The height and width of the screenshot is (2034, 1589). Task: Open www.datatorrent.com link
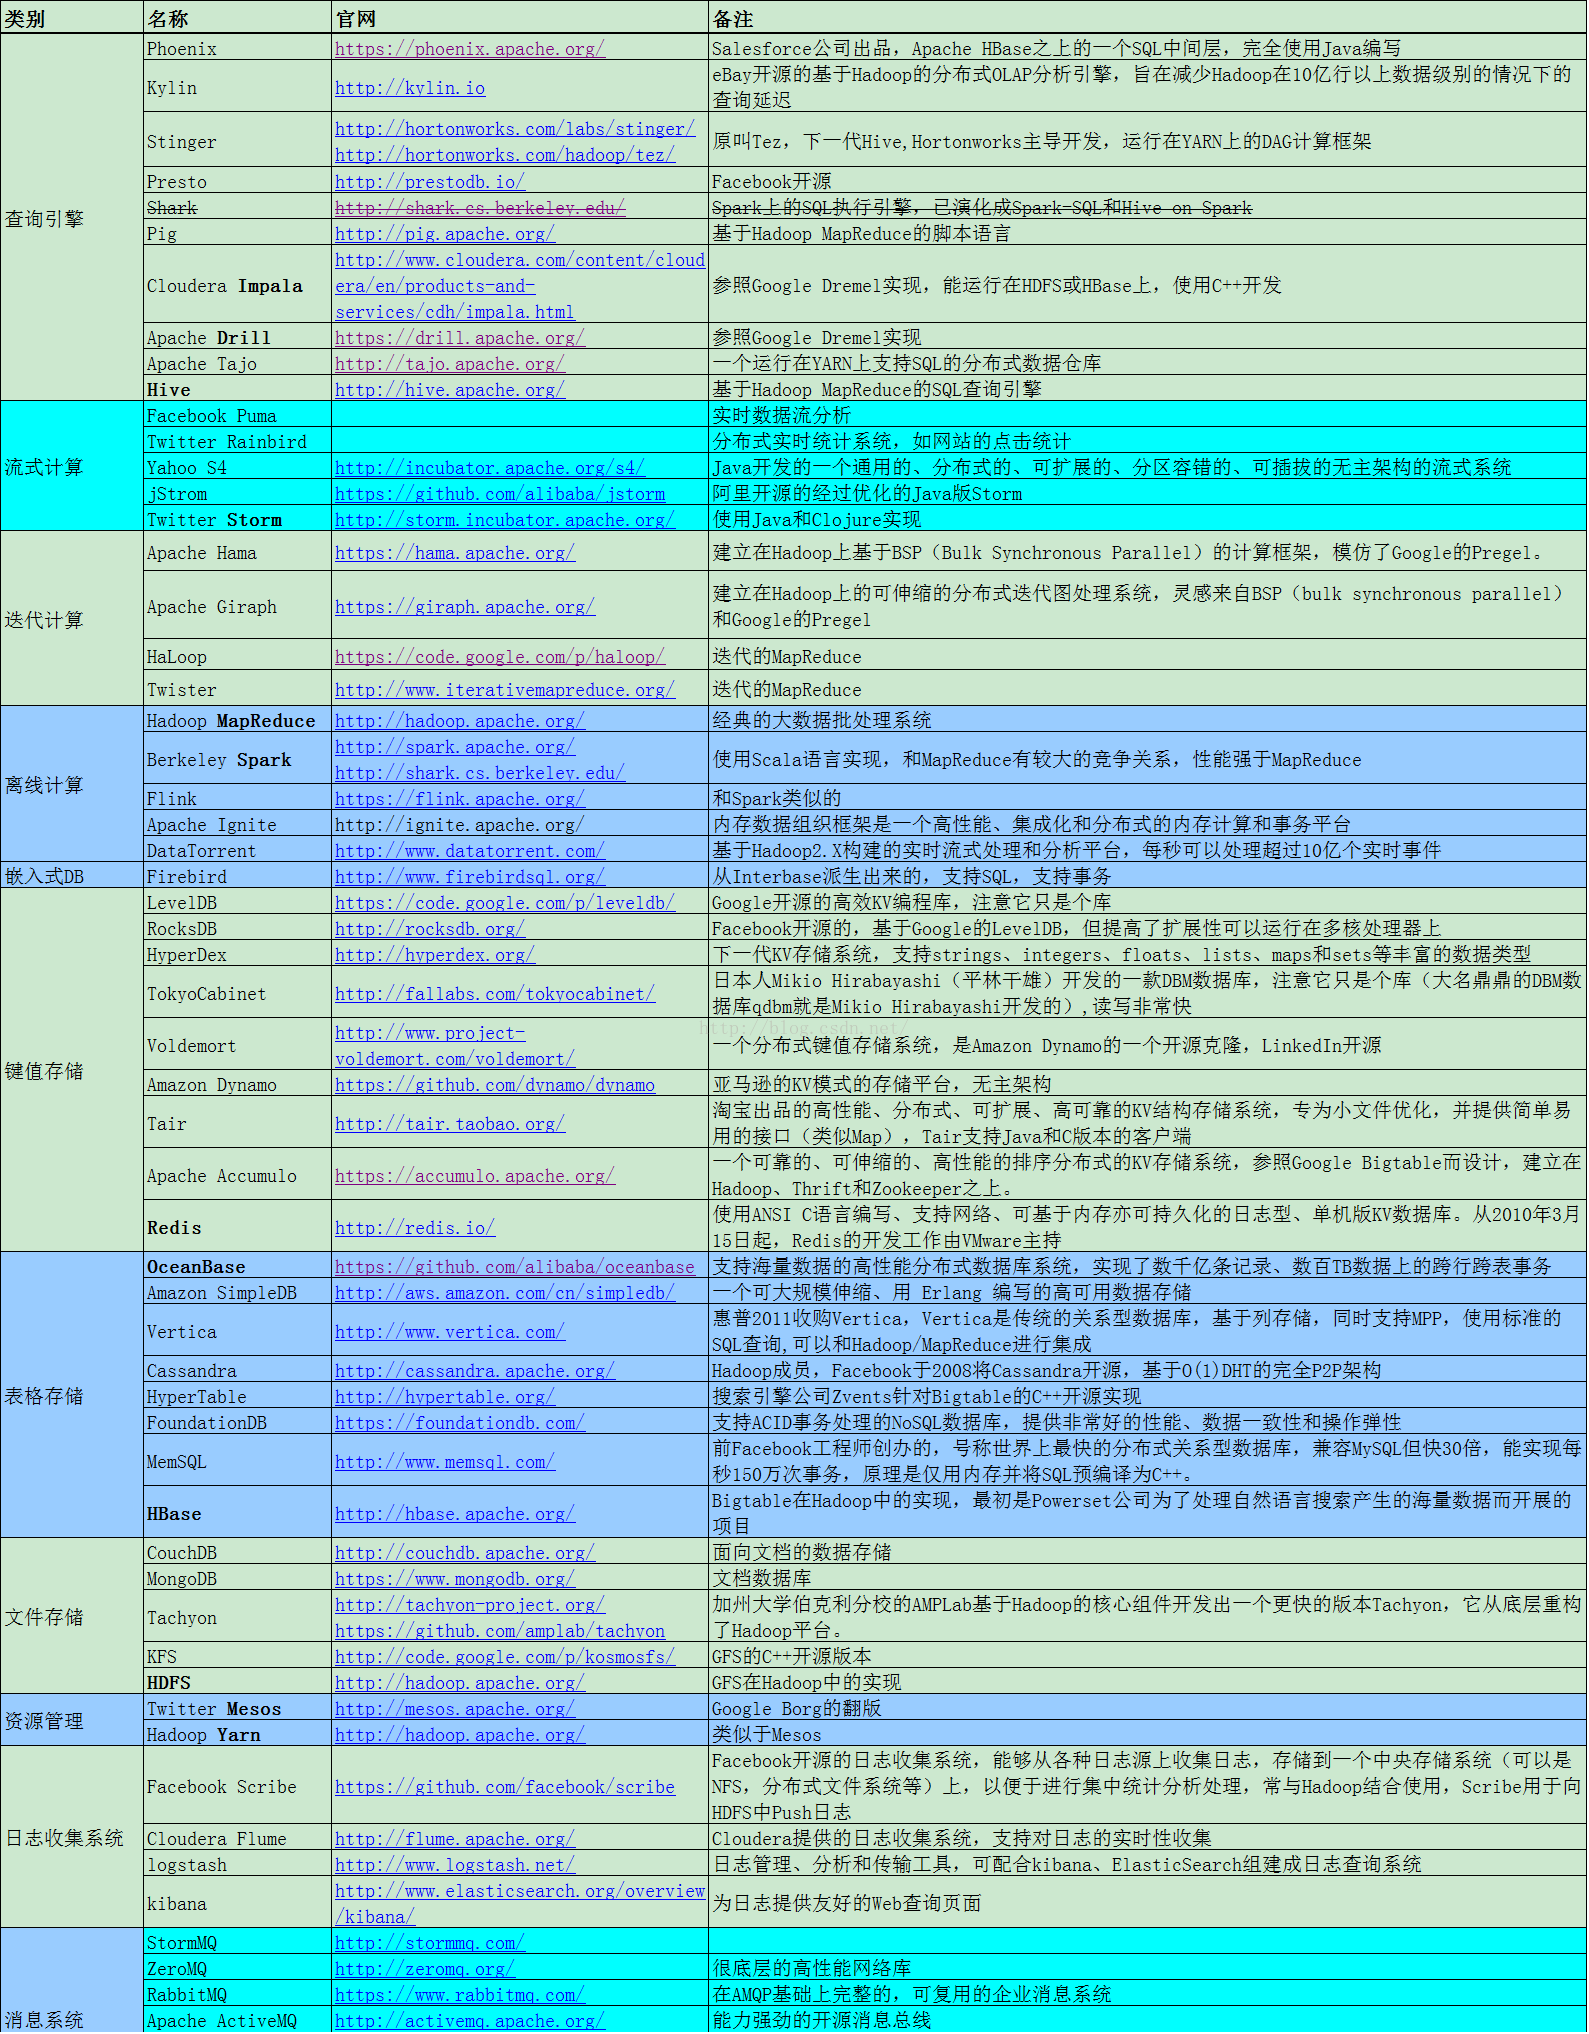470,850
